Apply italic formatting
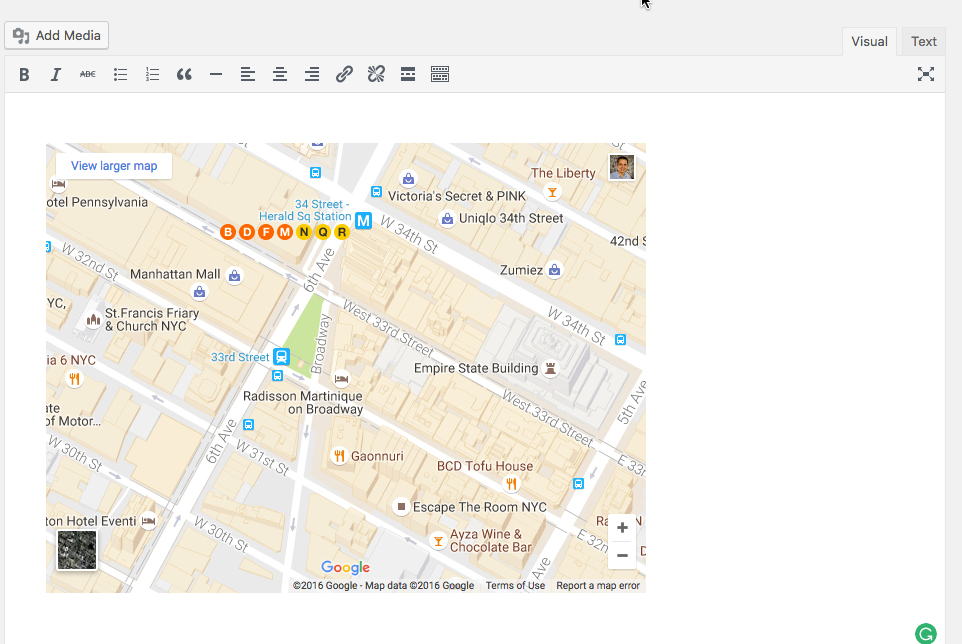962x644 pixels. 56,74
